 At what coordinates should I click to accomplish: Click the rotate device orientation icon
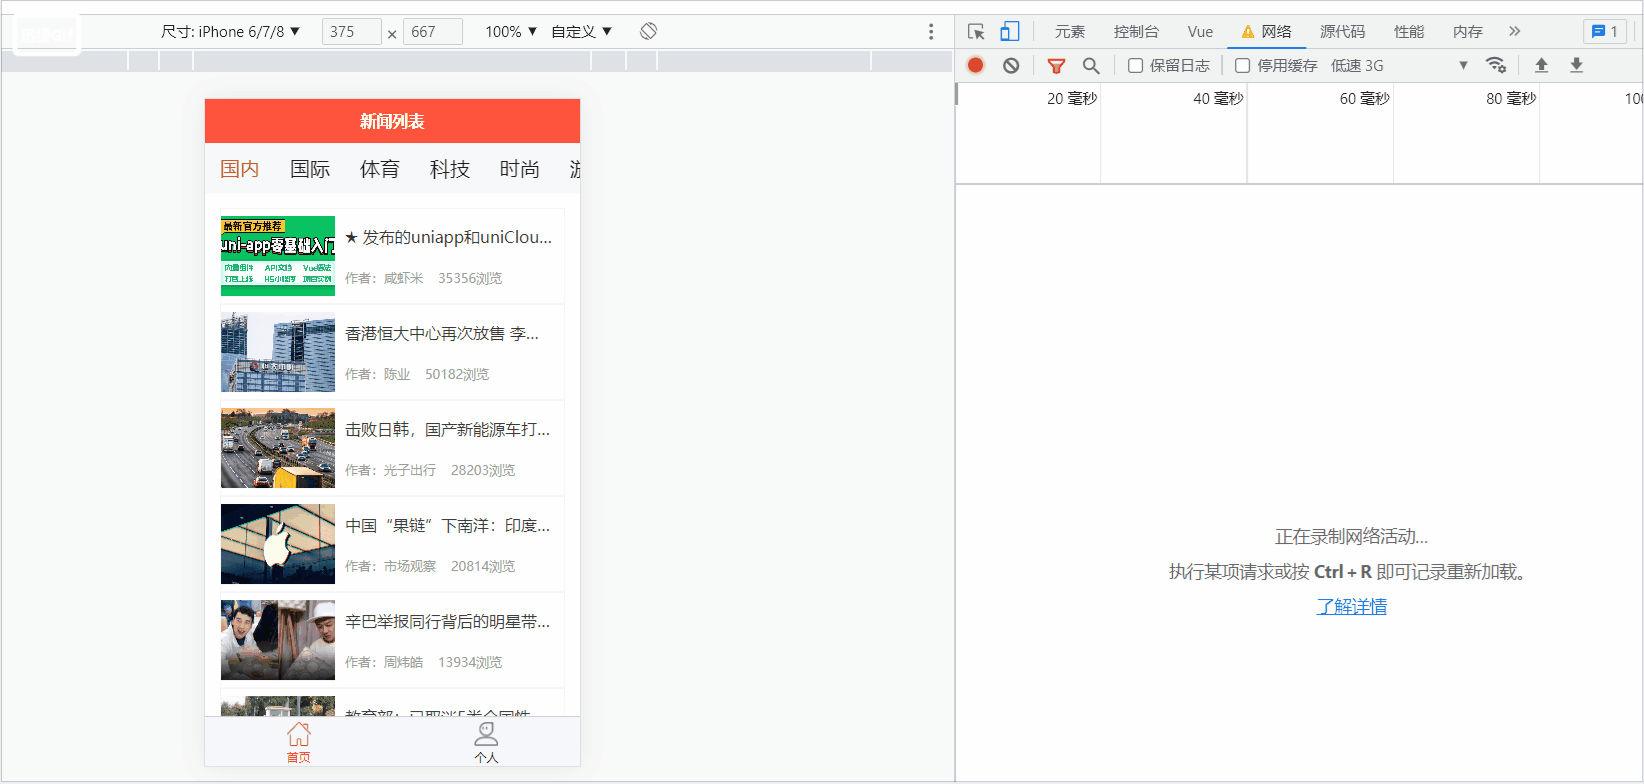[648, 31]
